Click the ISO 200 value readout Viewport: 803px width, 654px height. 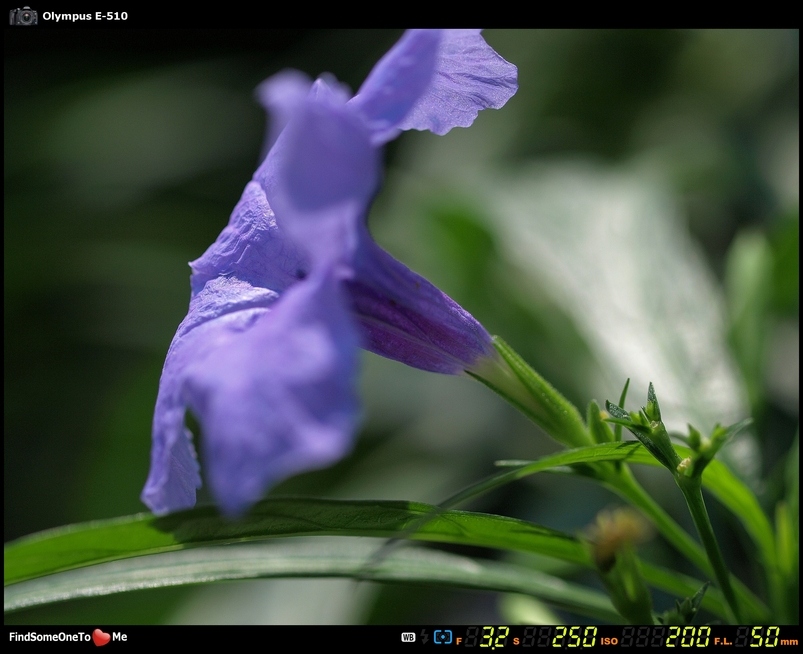coord(688,637)
